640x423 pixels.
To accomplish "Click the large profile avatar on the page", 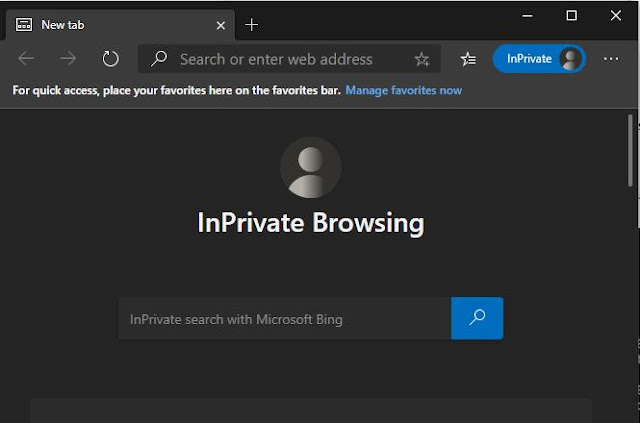I will click(x=311, y=168).
